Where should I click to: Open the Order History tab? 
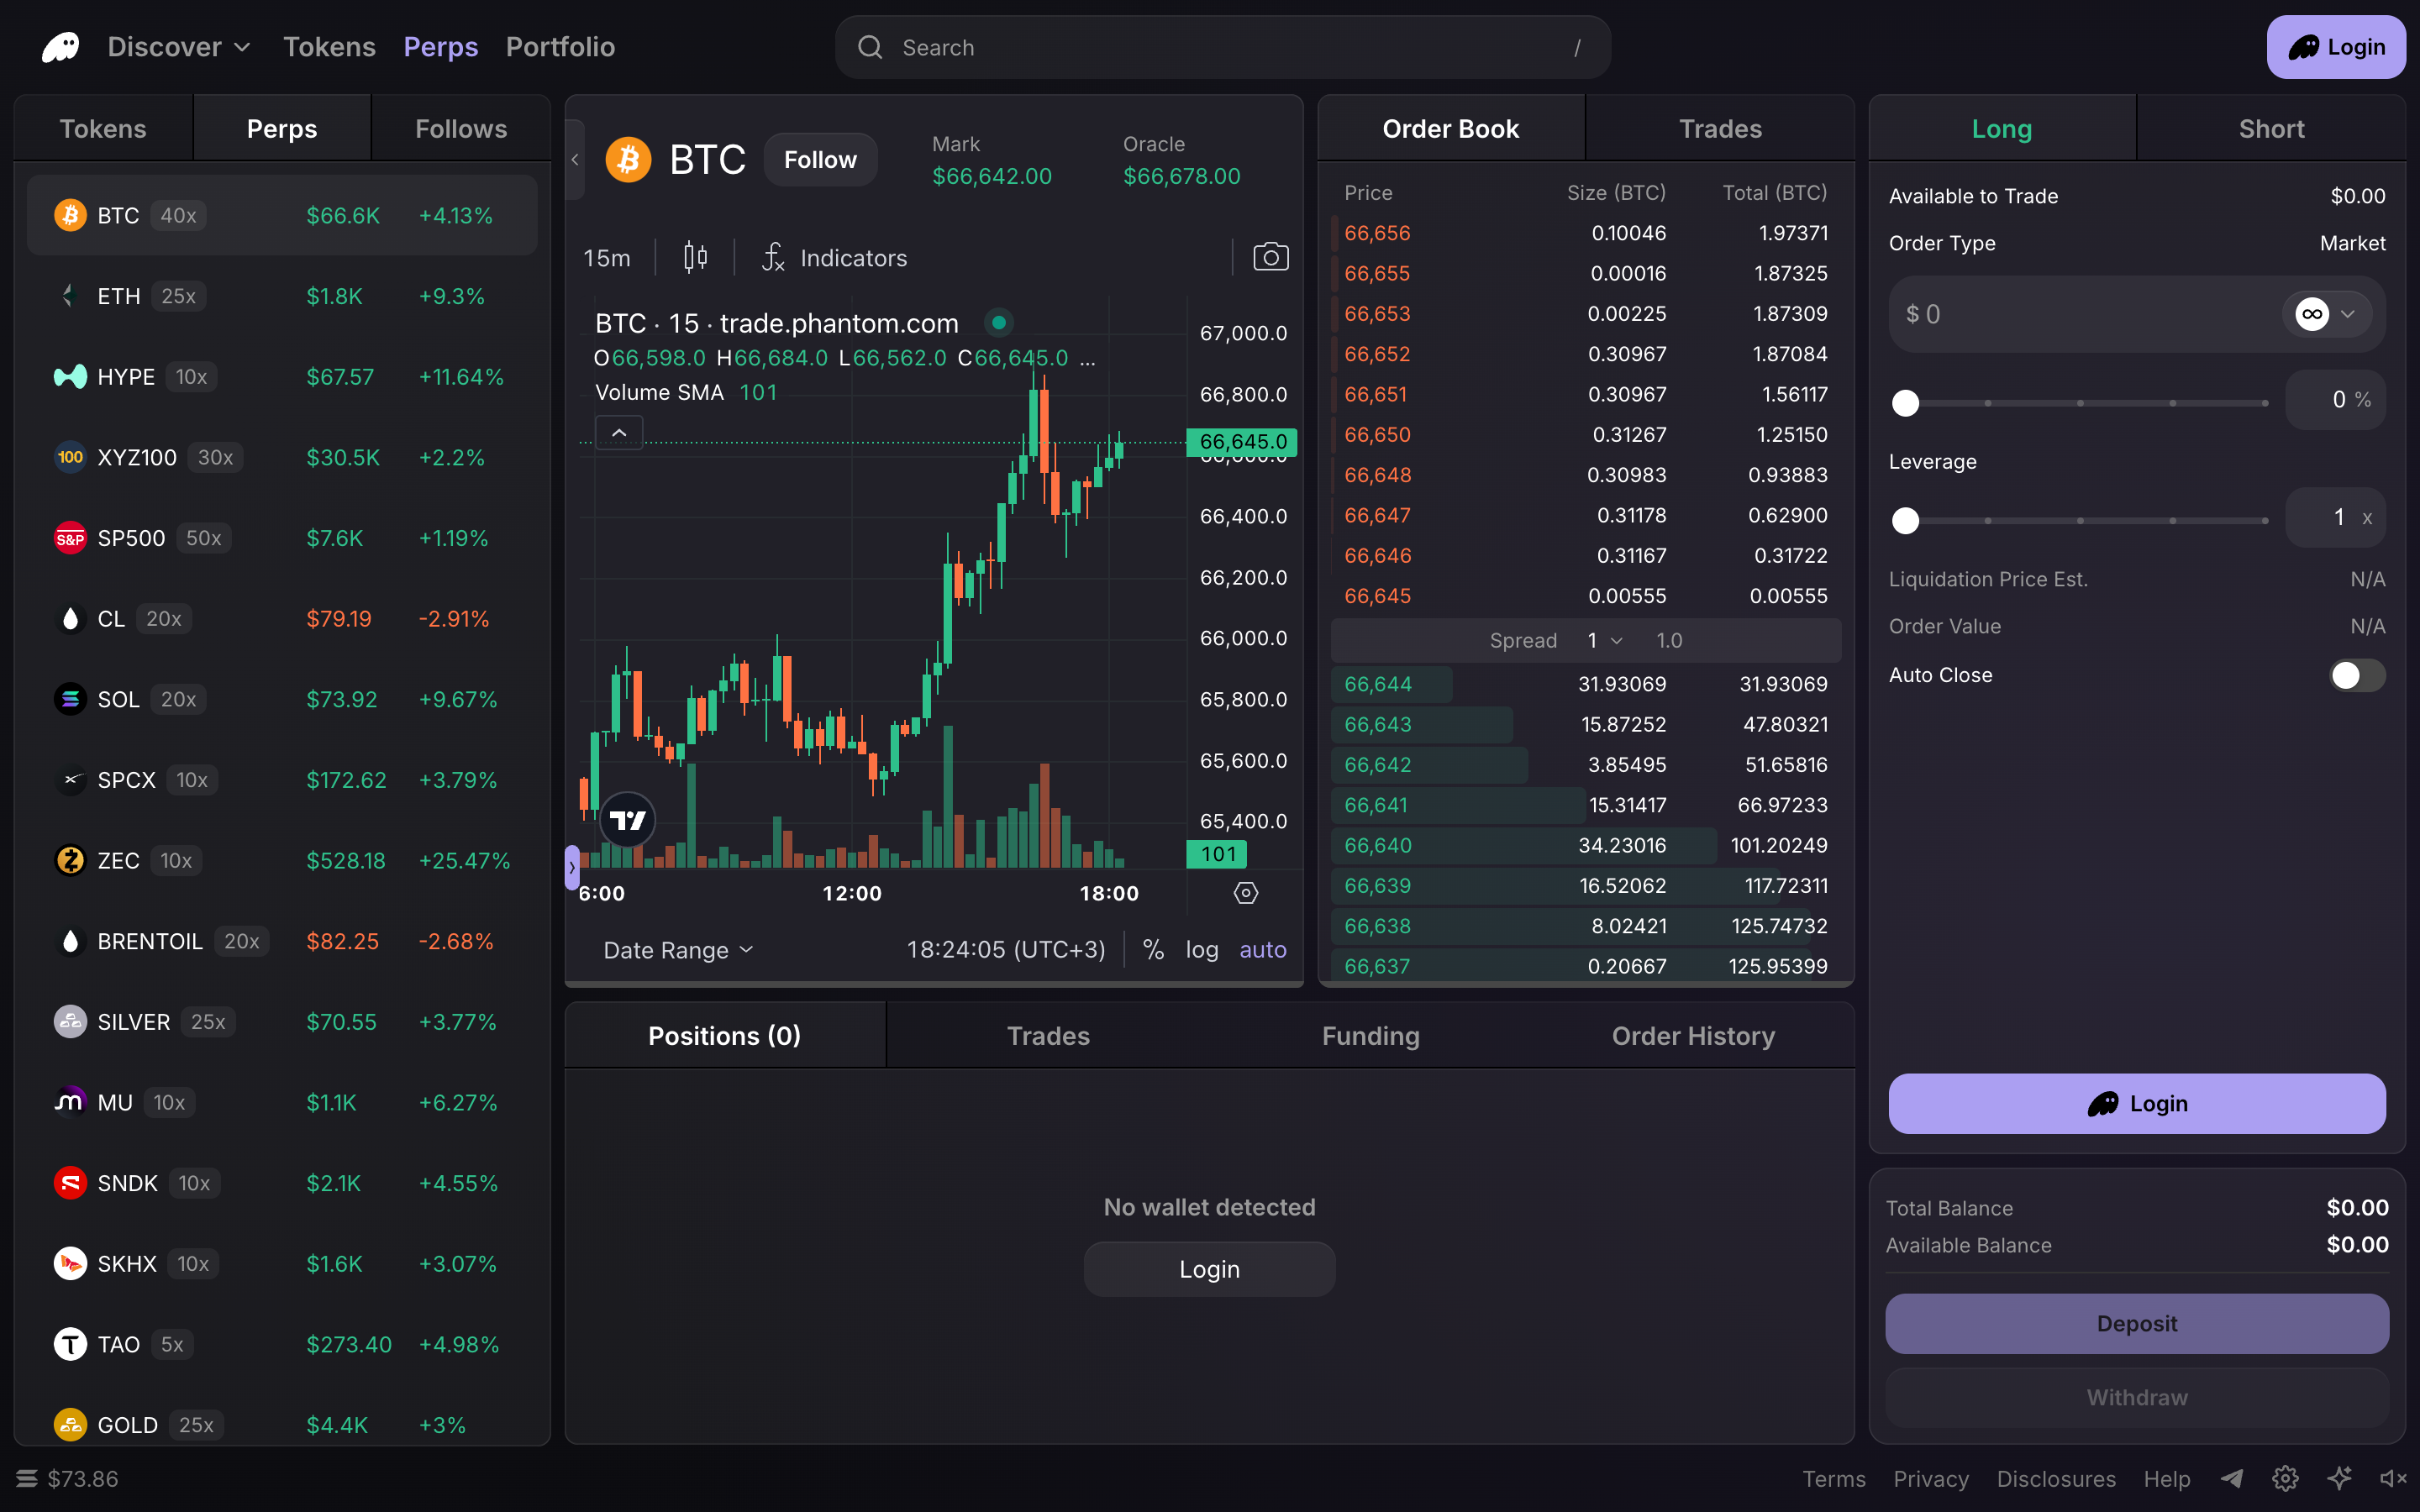point(1693,1035)
